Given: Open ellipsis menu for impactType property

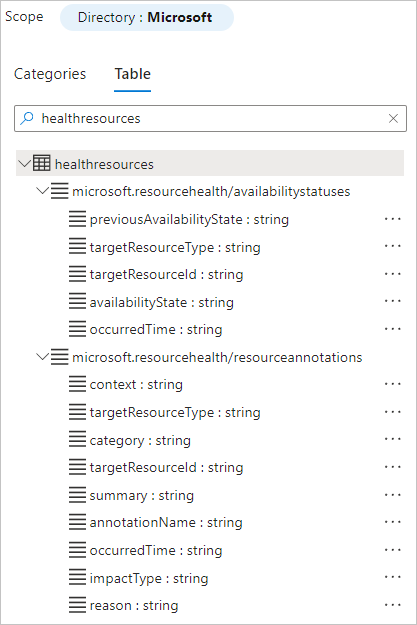Looking at the screenshot, I should point(392,578).
